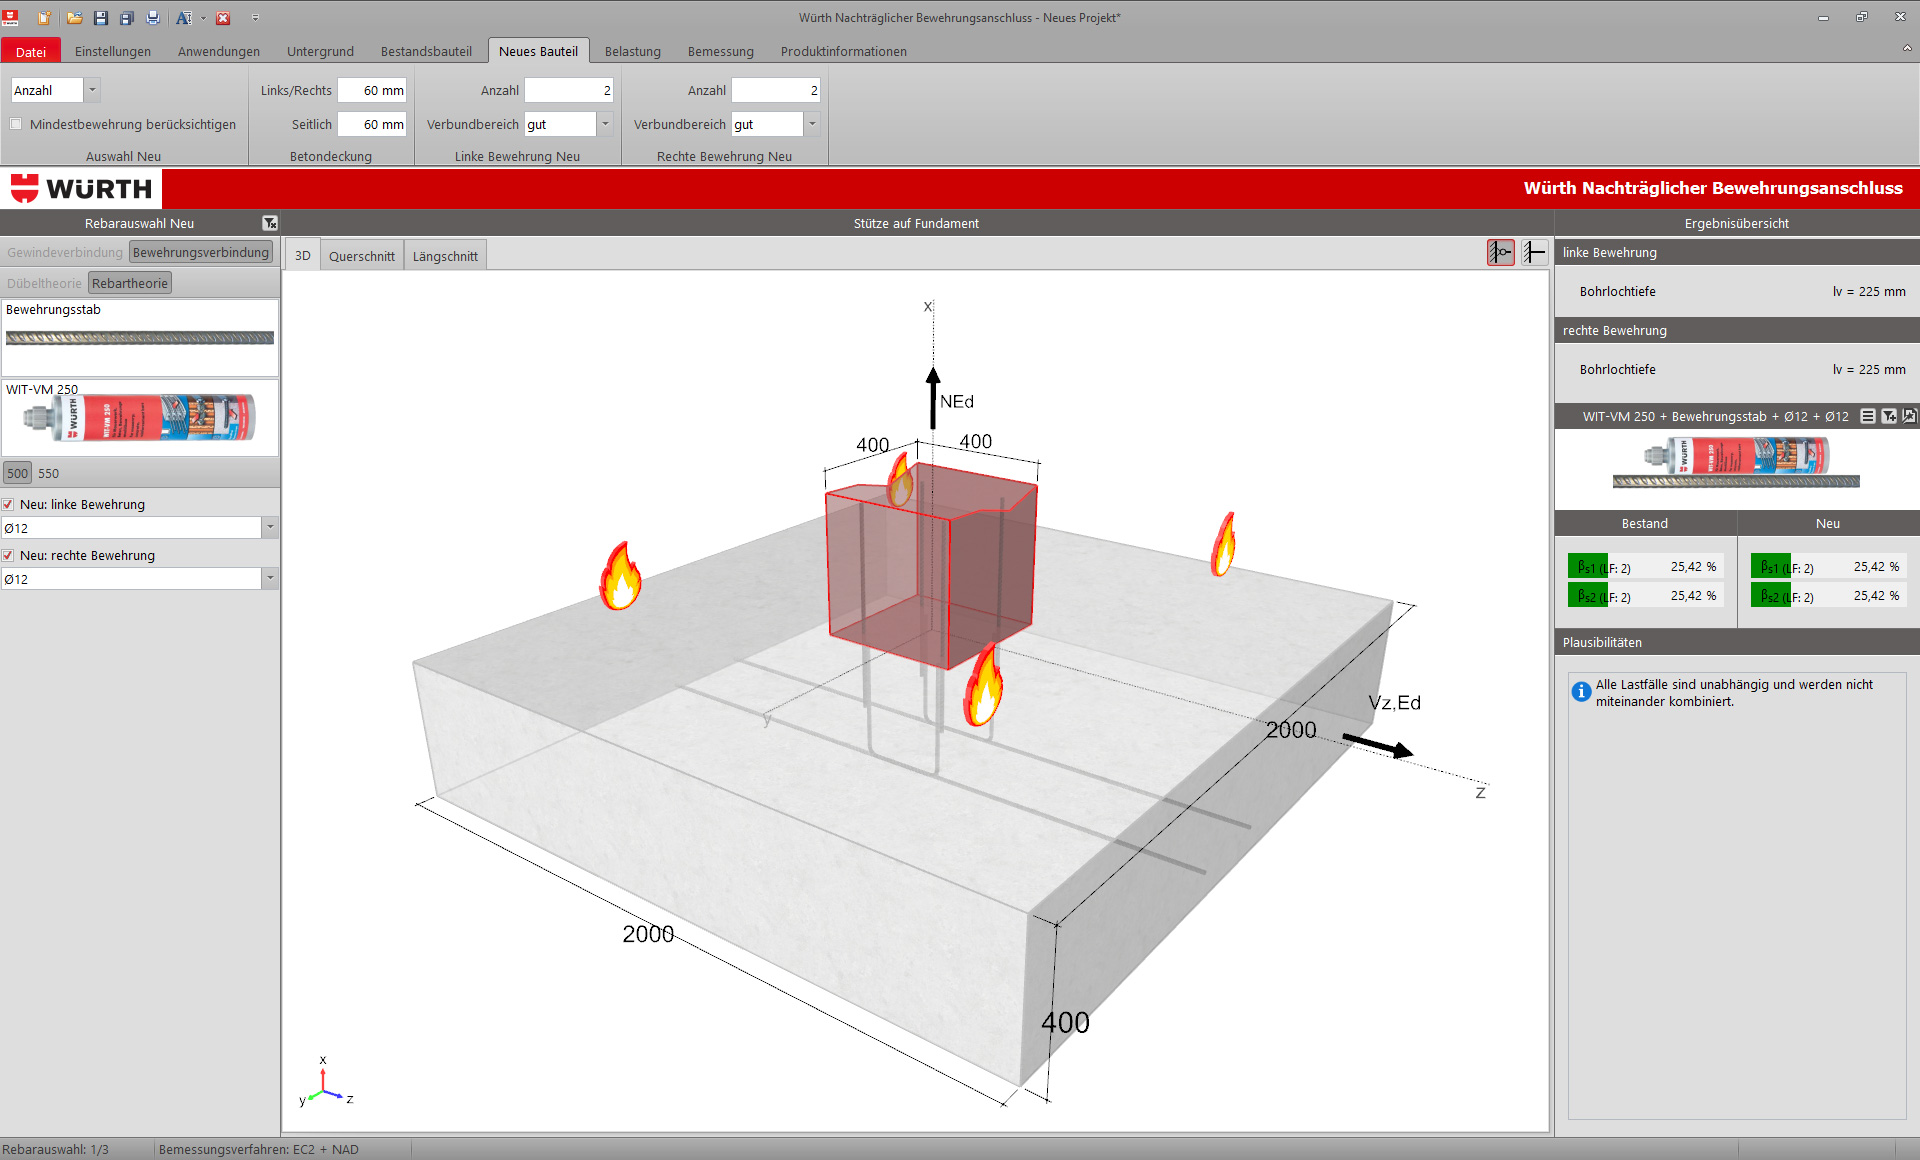This screenshot has height=1160, width=1920.
Task: Open the Anwendungen ribbon tab
Action: pyautogui.click(x=219, y=51)
